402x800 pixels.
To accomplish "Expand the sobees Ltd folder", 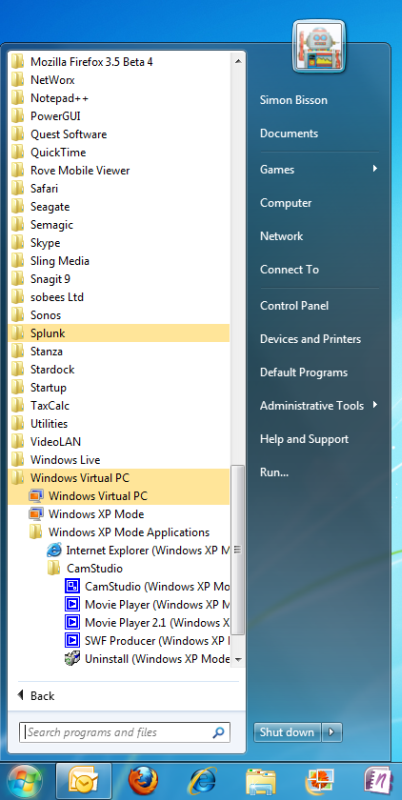I will click(x=119, y=297).
